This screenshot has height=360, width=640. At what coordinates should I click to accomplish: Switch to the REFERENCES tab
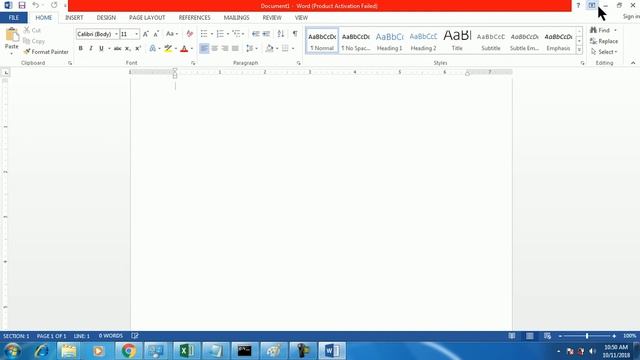coord(194,18)
